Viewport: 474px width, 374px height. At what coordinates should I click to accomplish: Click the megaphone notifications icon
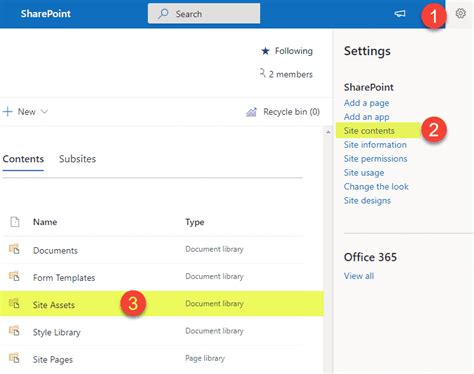click(x=400, y=13)
